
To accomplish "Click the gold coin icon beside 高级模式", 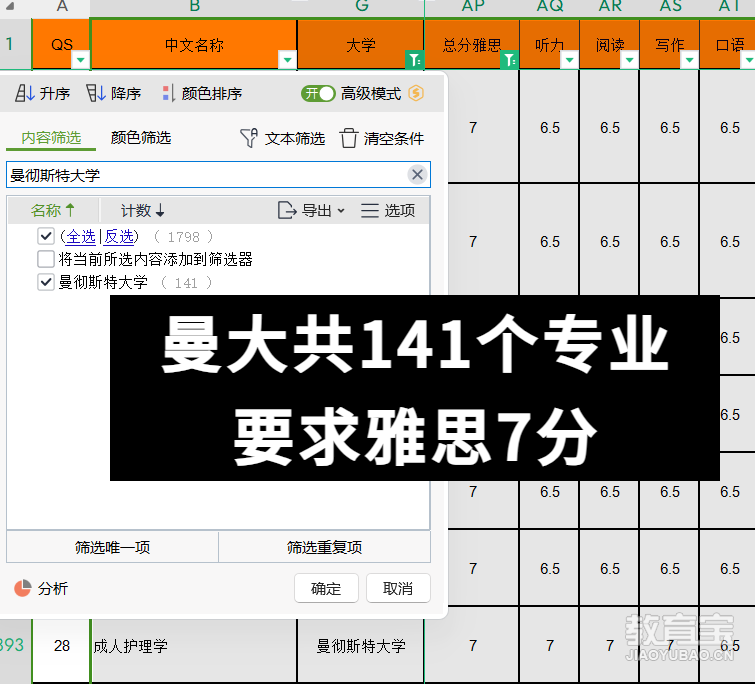I will coord(416,93).
